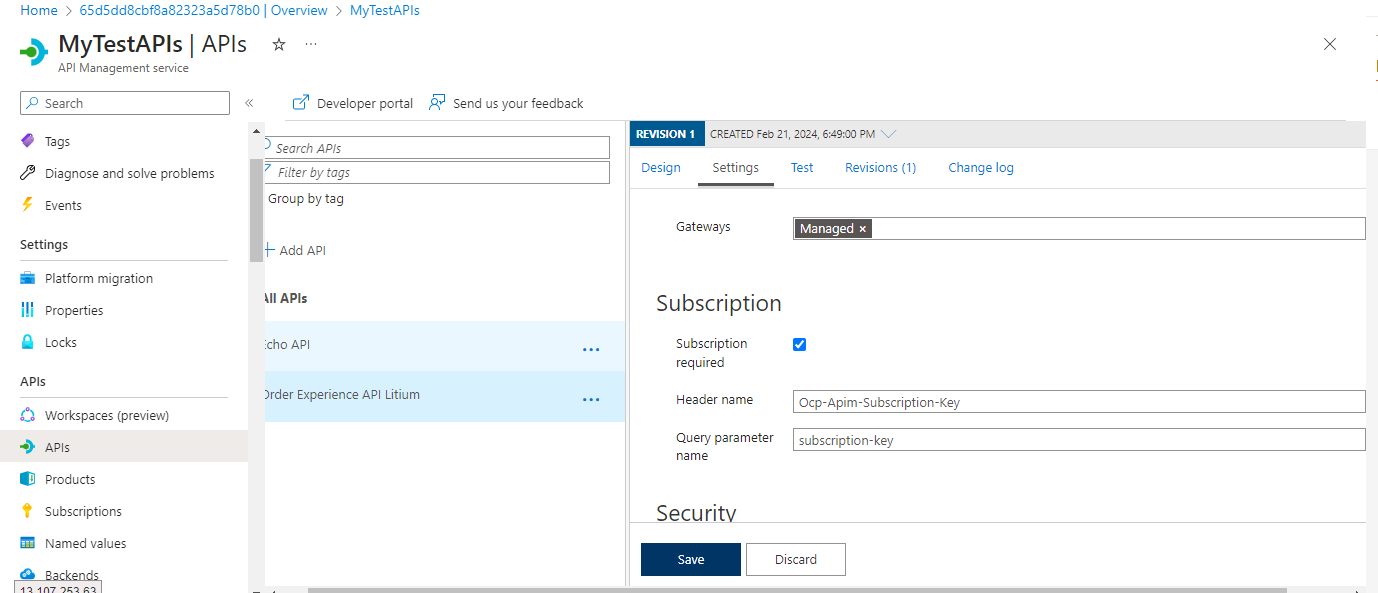The width and height of the screenshot is (1378, 593).
Task: Open the Test tab
Action: 802,167
